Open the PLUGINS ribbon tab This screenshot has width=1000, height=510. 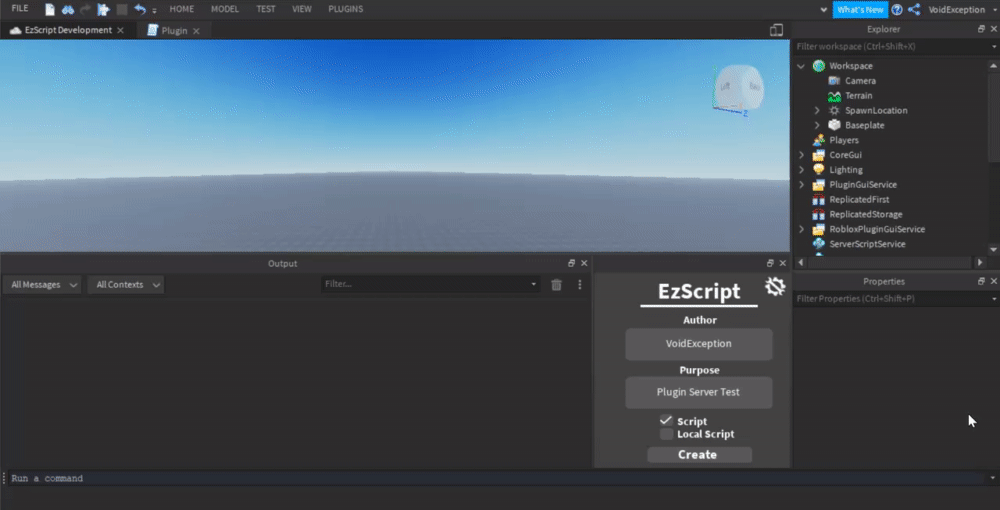pyautogui.click(x=346, y=9)
